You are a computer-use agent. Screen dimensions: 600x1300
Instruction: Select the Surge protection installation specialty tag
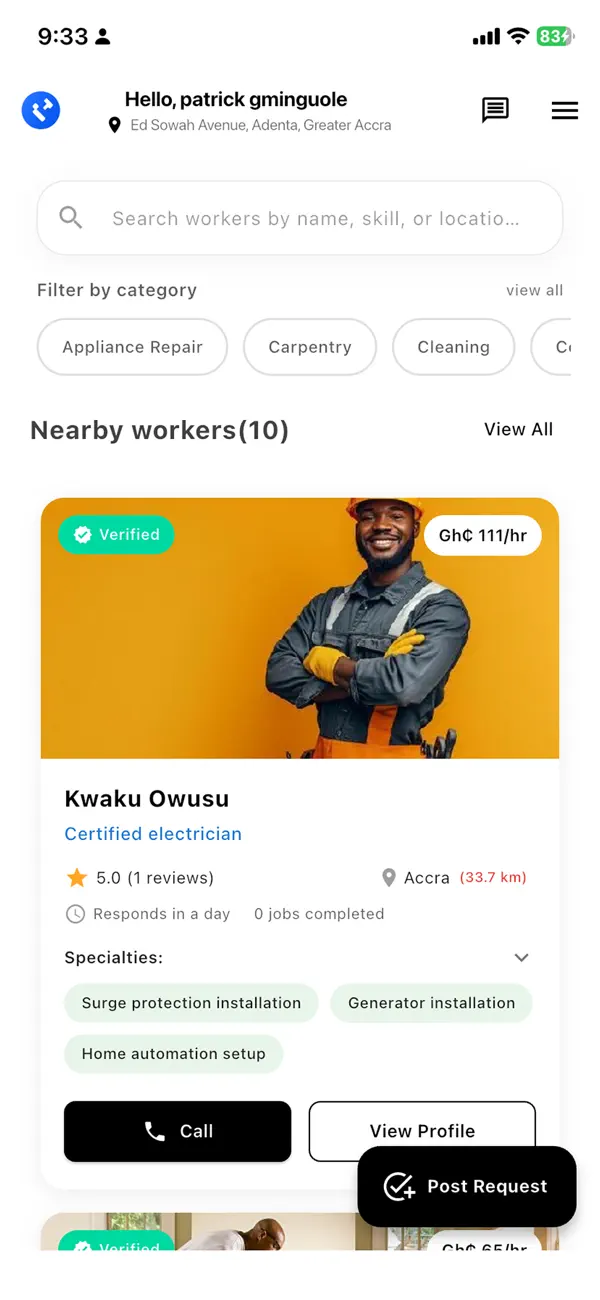pyautogui.click(x=191, y=1003)
